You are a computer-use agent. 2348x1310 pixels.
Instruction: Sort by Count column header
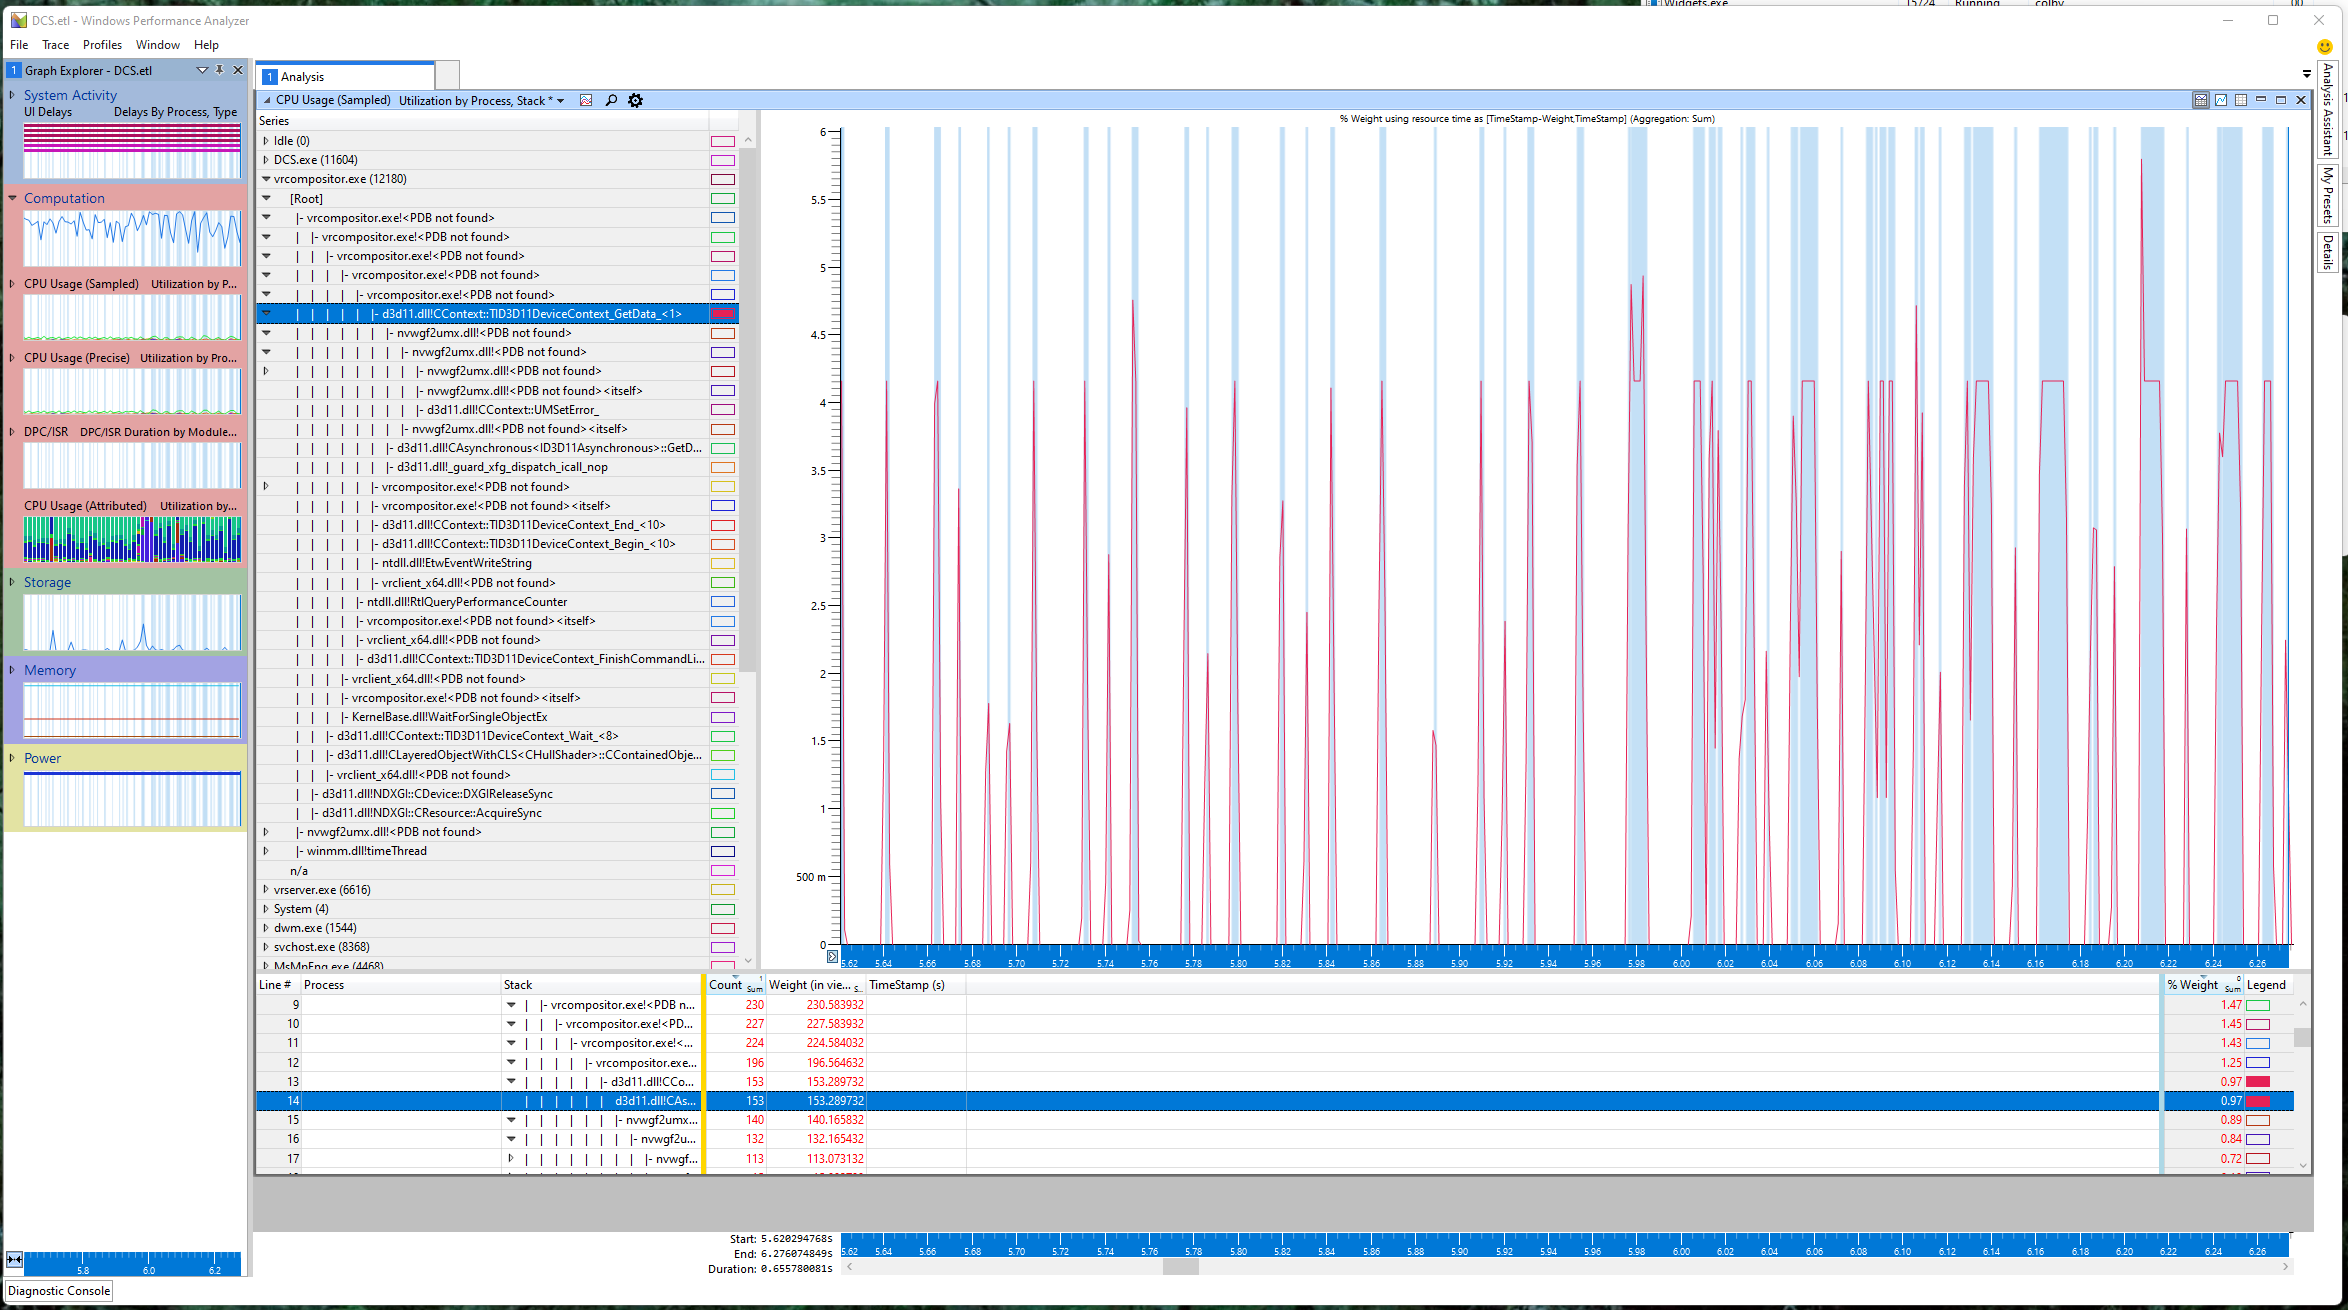tap(735, 985)
